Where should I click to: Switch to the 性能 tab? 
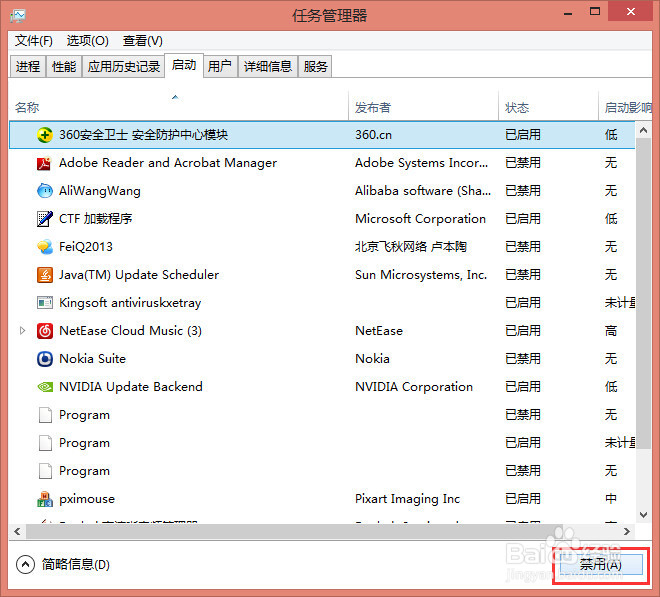[64, 67]
